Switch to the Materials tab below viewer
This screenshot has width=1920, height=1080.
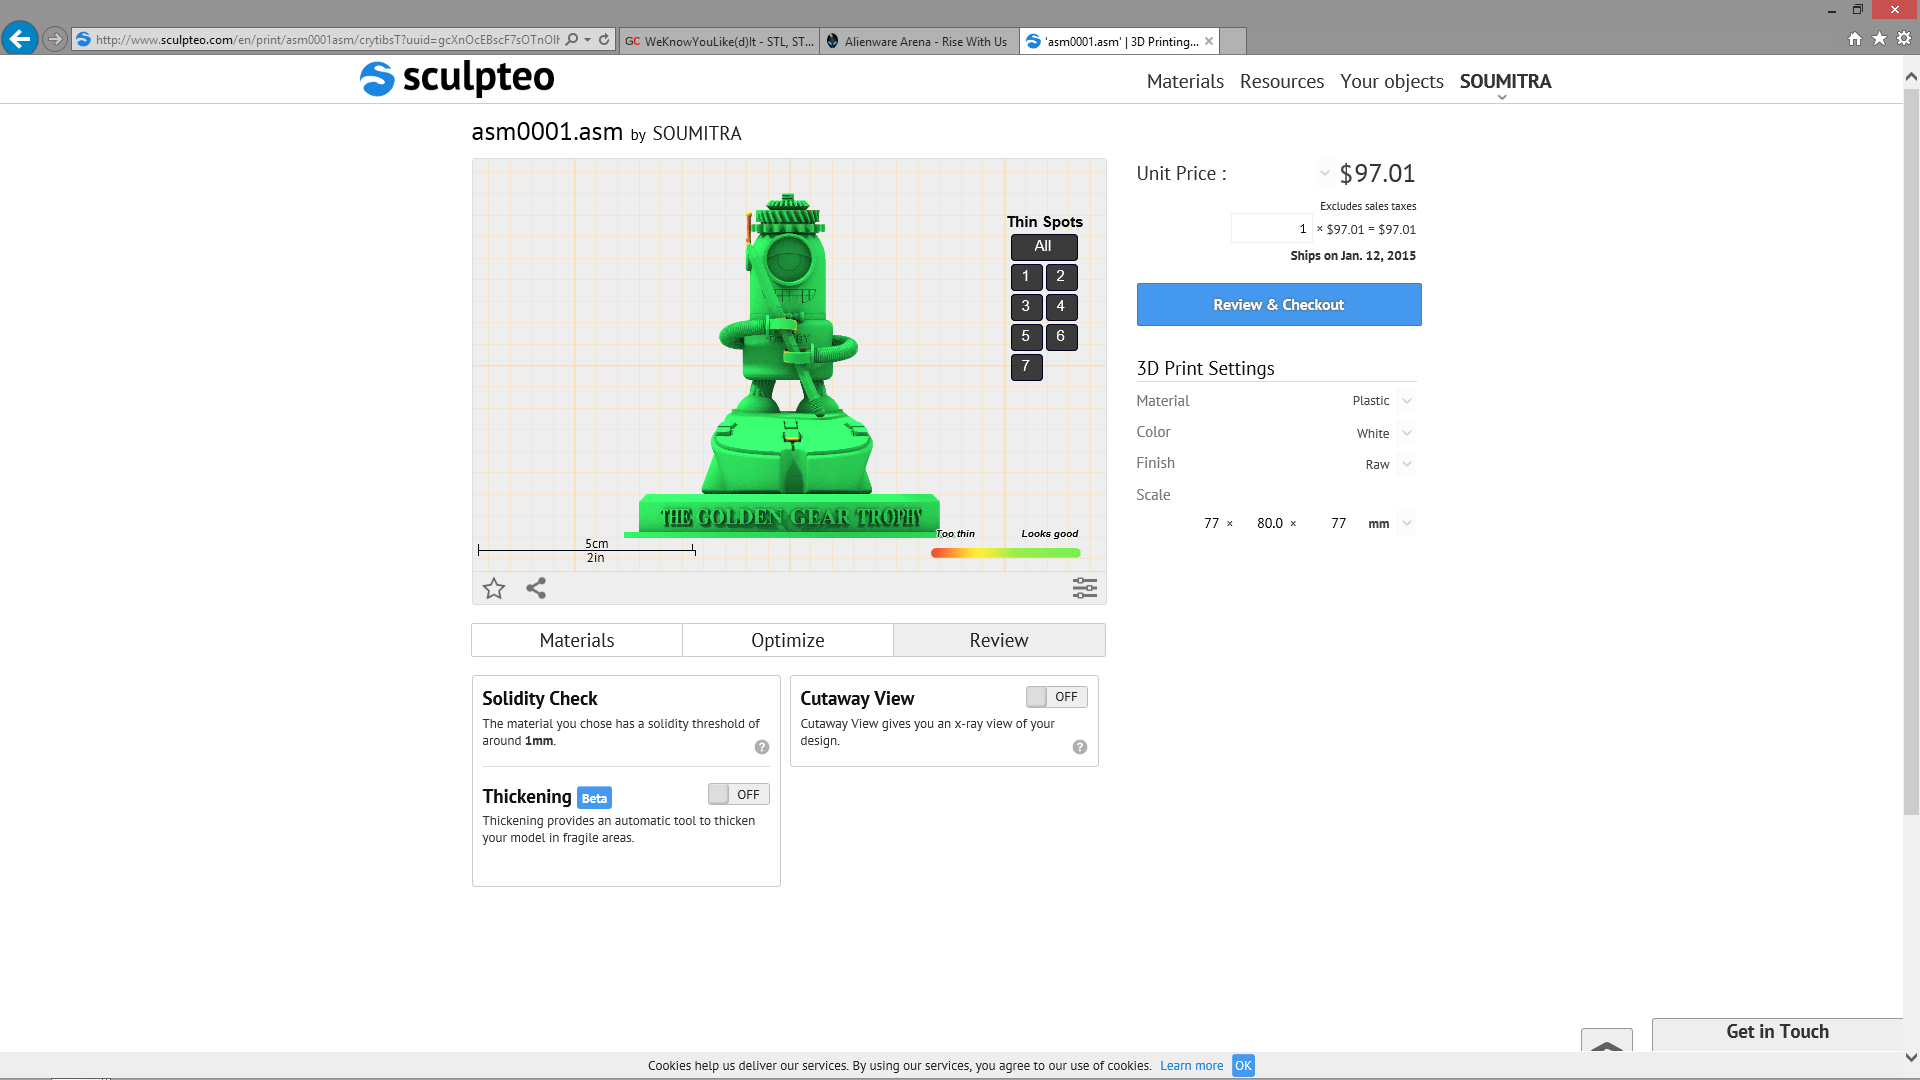click(577, 640)
